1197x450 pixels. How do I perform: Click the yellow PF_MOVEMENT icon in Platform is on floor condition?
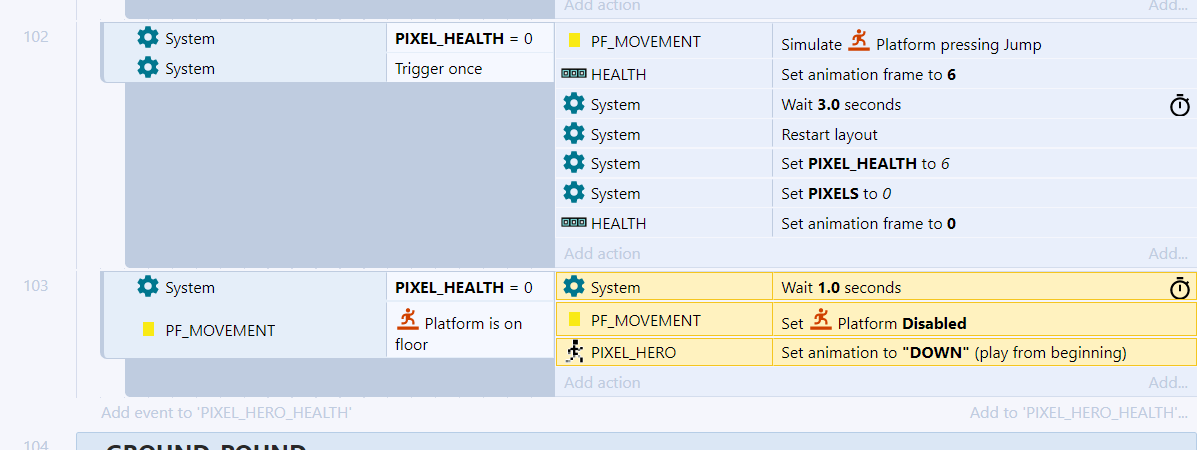tap(149, 330)
